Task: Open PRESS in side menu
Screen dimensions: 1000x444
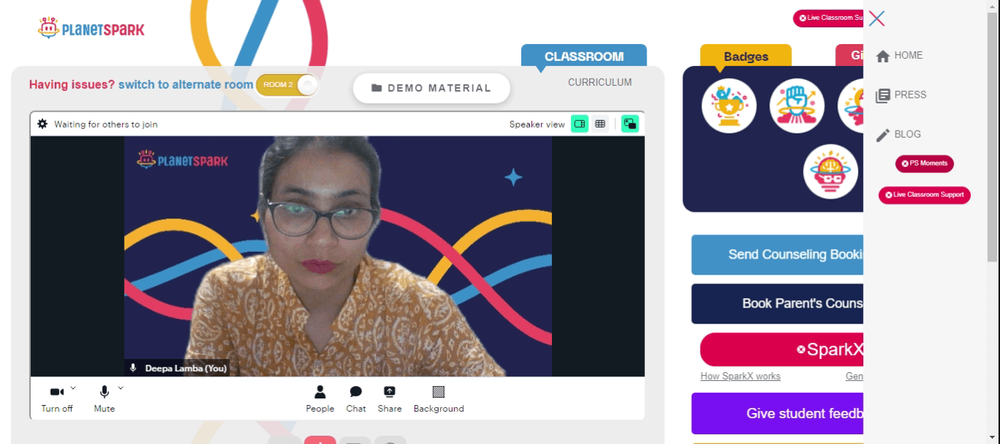Action: pyautogui.click(x=901, y=95)
